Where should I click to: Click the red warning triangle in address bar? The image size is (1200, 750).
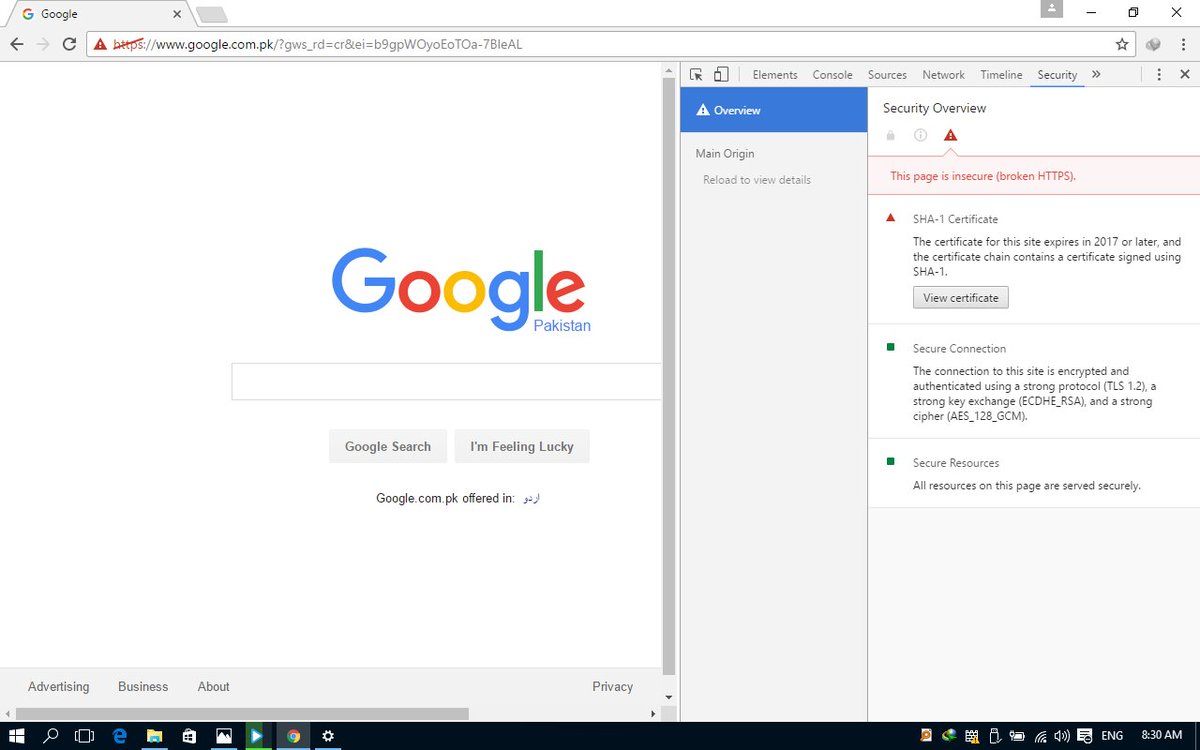pos(100,44)
